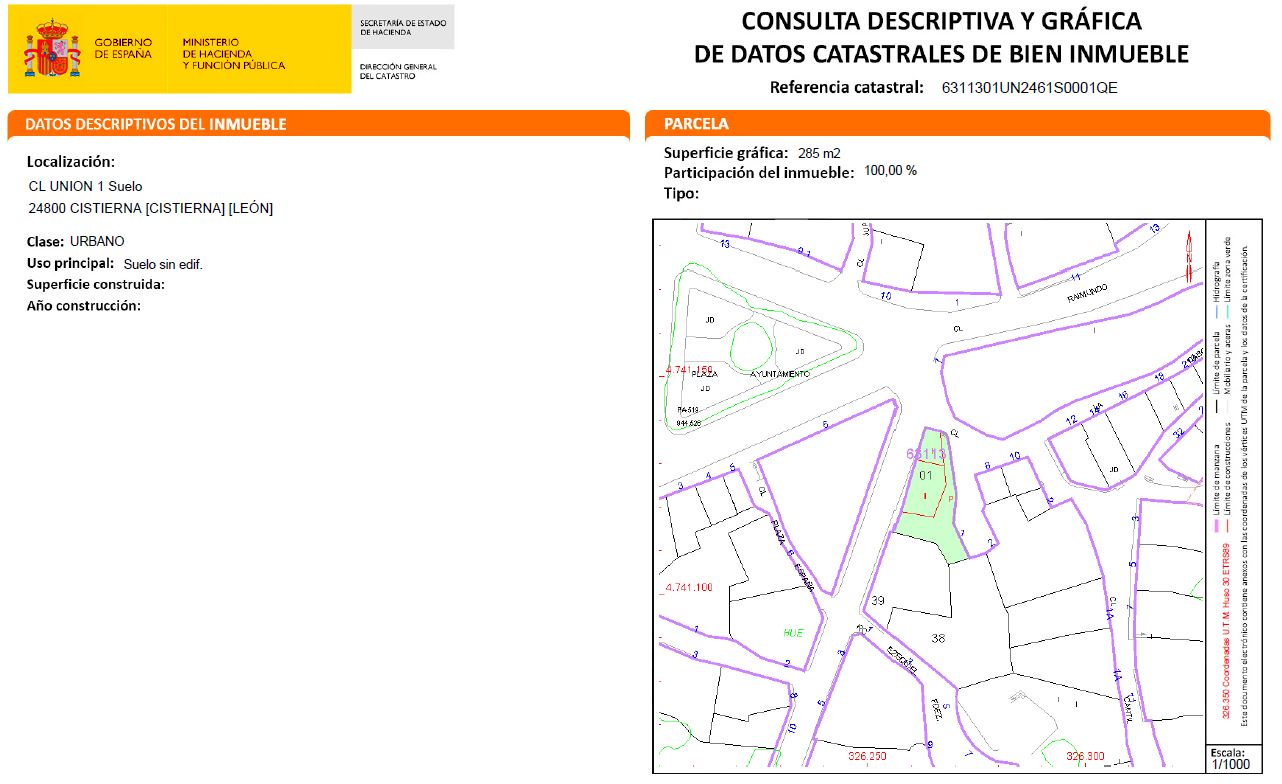The width and height of the screenshot is (1282, 784).
Task: Click DIRECCIÓN GENERAL DEL CATASTRO text
Action: pos(398,71)
